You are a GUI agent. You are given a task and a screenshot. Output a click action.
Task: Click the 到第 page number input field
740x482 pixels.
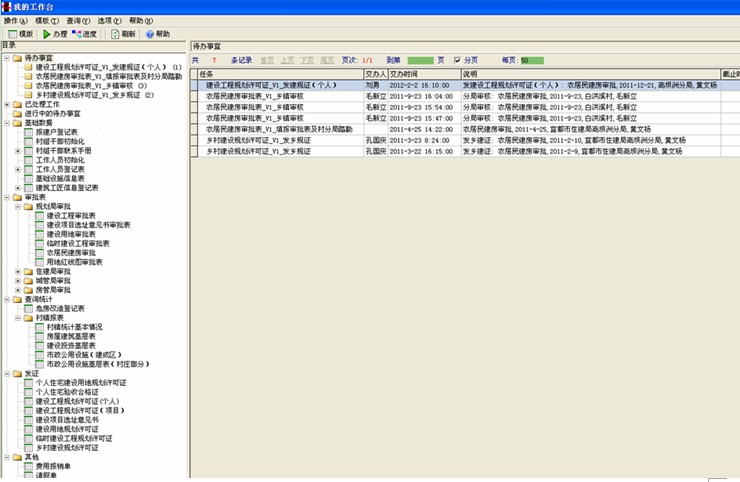(x=420, y=60)
